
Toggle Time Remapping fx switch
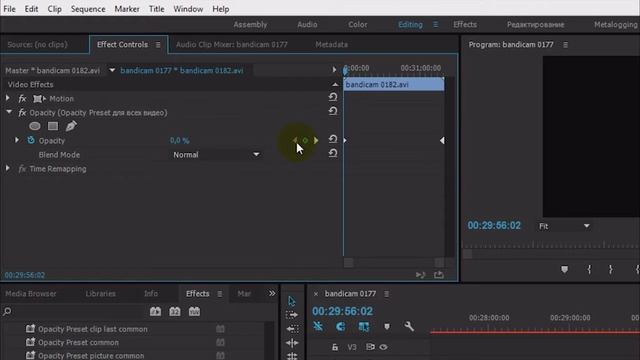[22, 169]
